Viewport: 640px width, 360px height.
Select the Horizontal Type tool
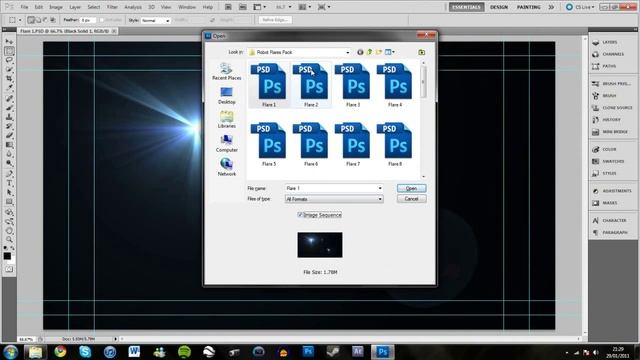click(9, 183)
